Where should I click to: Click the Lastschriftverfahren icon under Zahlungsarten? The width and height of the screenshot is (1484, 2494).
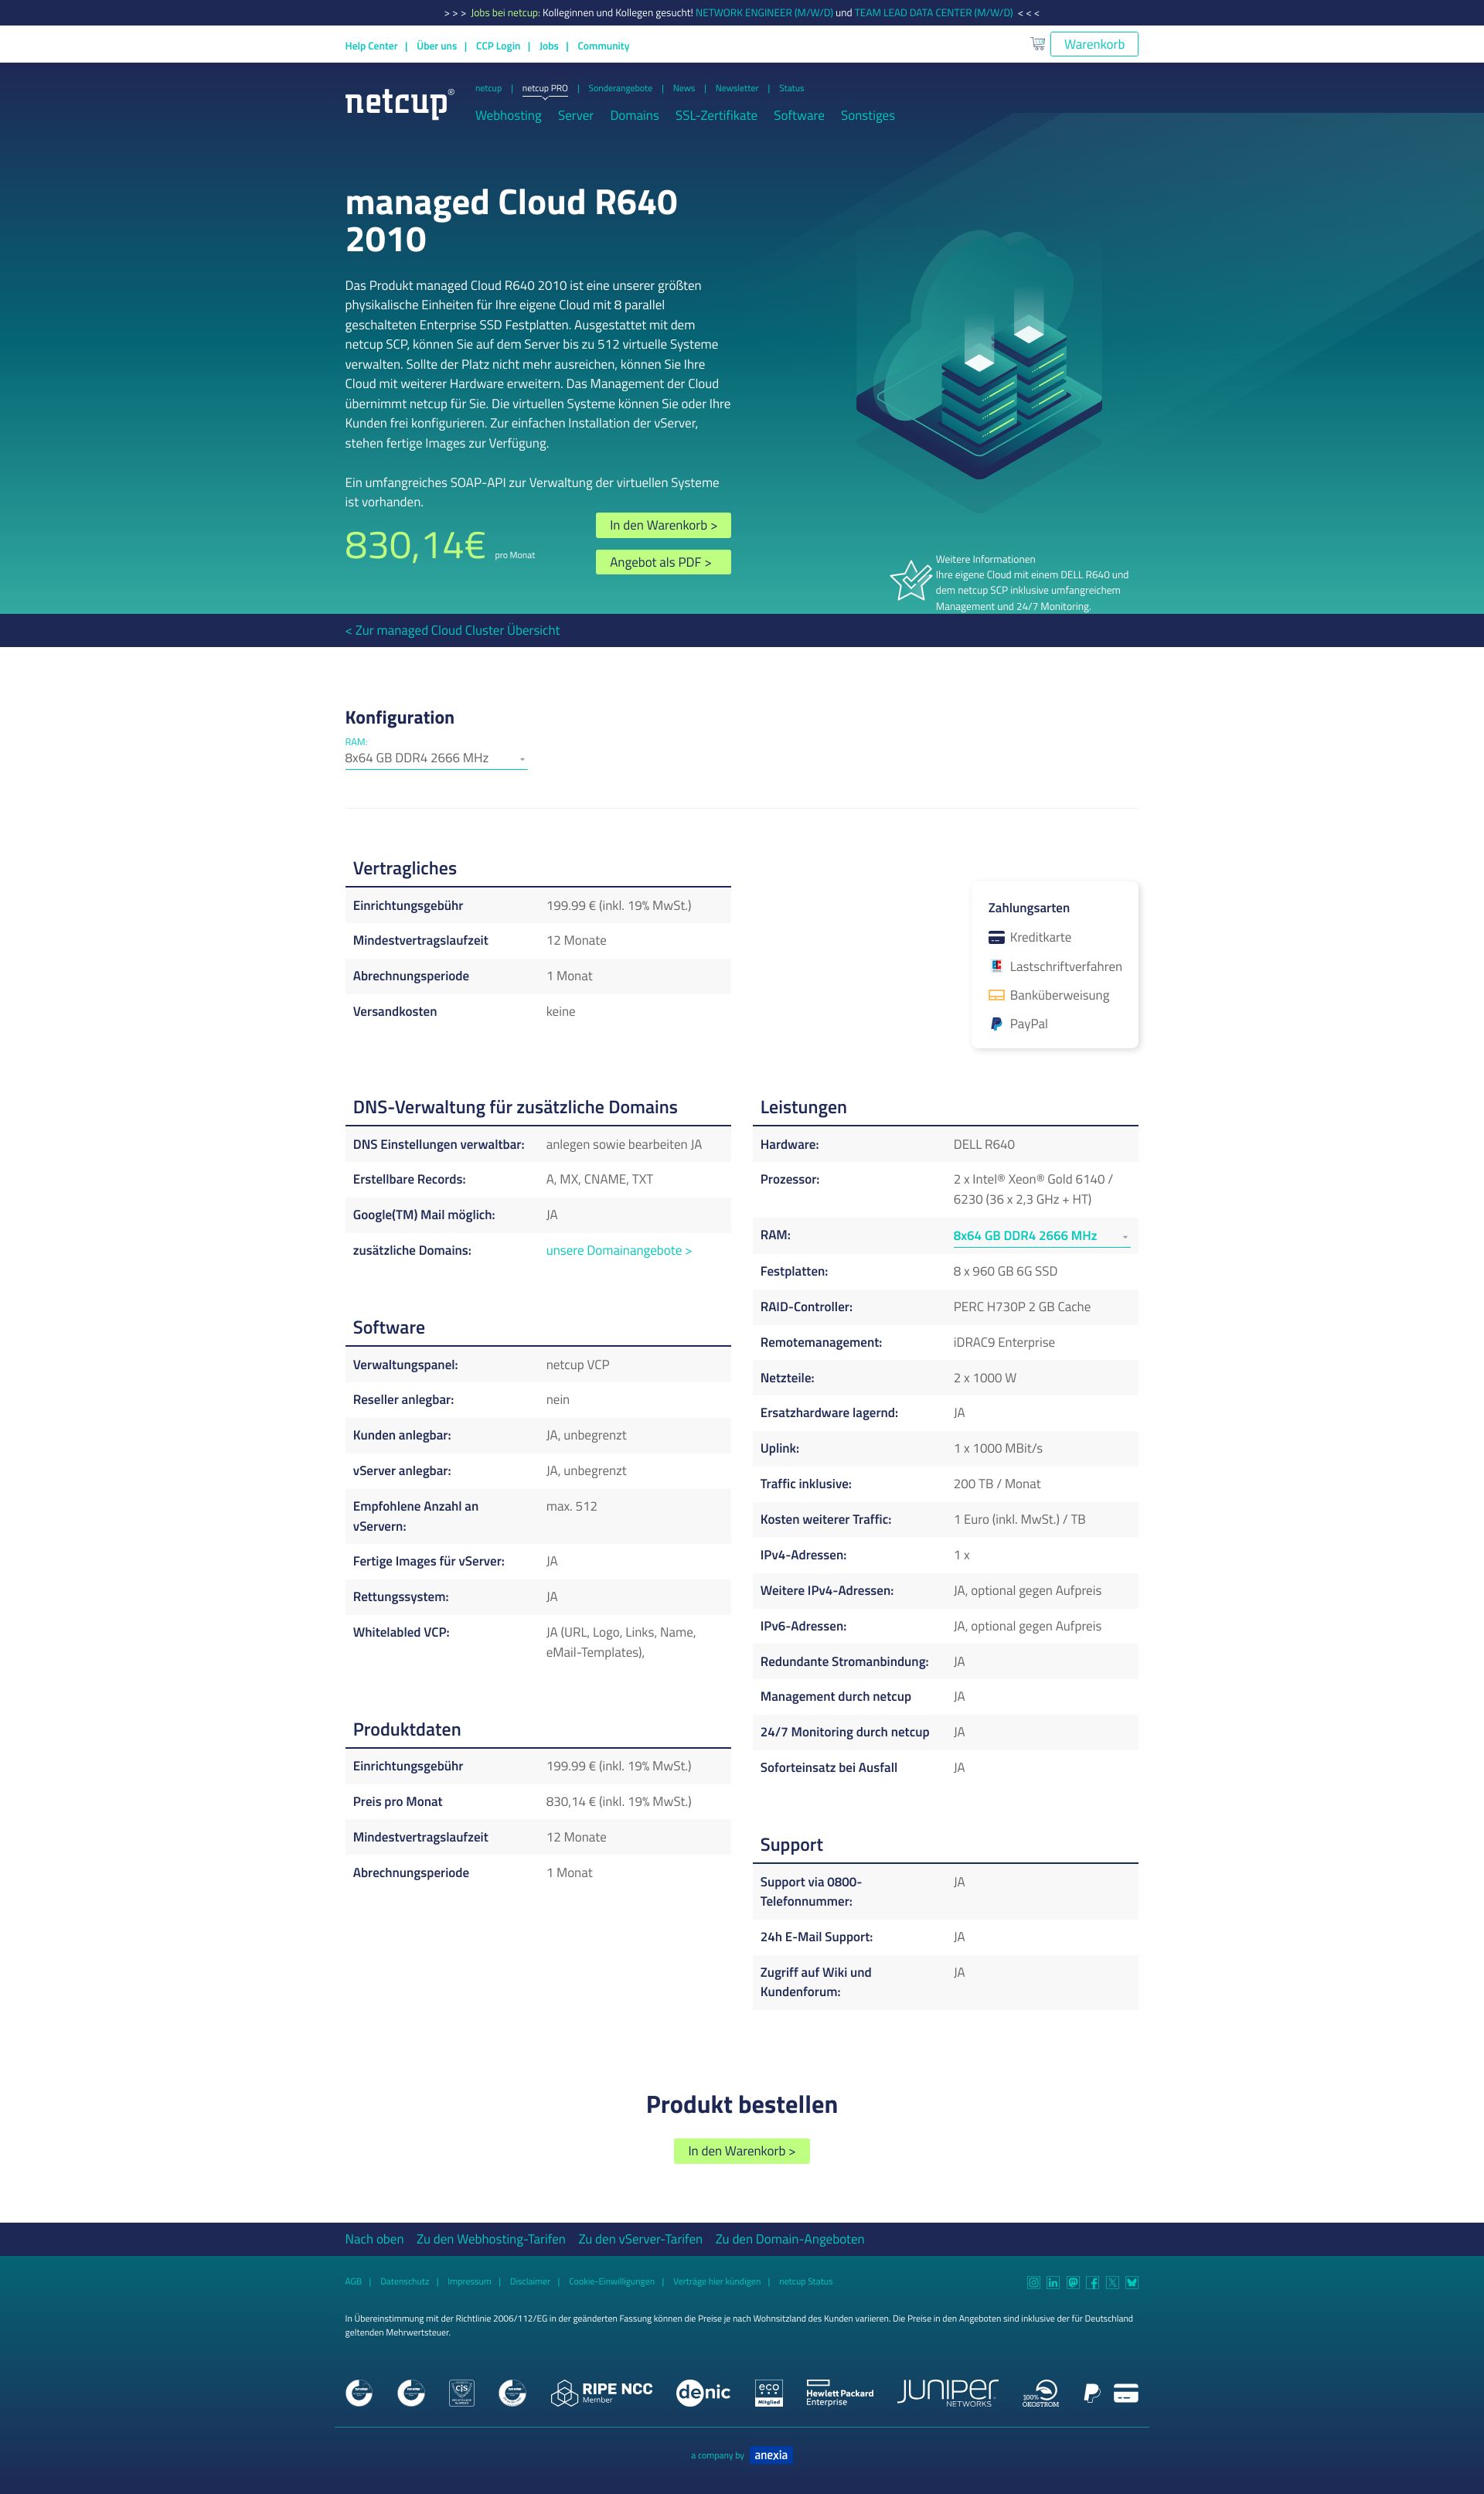click(996, 966)
